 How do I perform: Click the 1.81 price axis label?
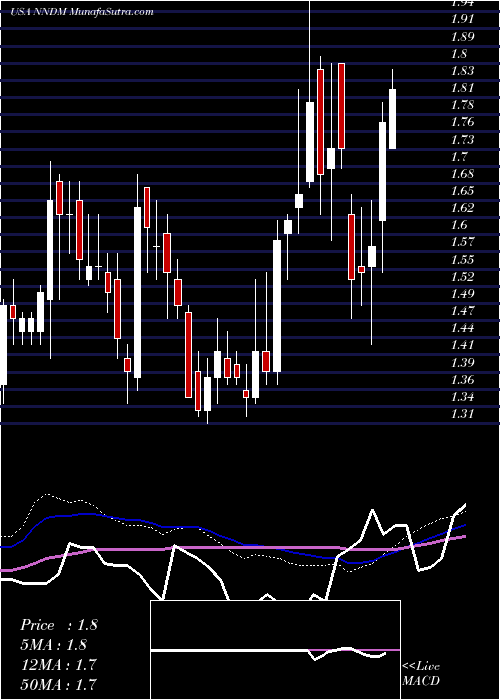[461, 88]
